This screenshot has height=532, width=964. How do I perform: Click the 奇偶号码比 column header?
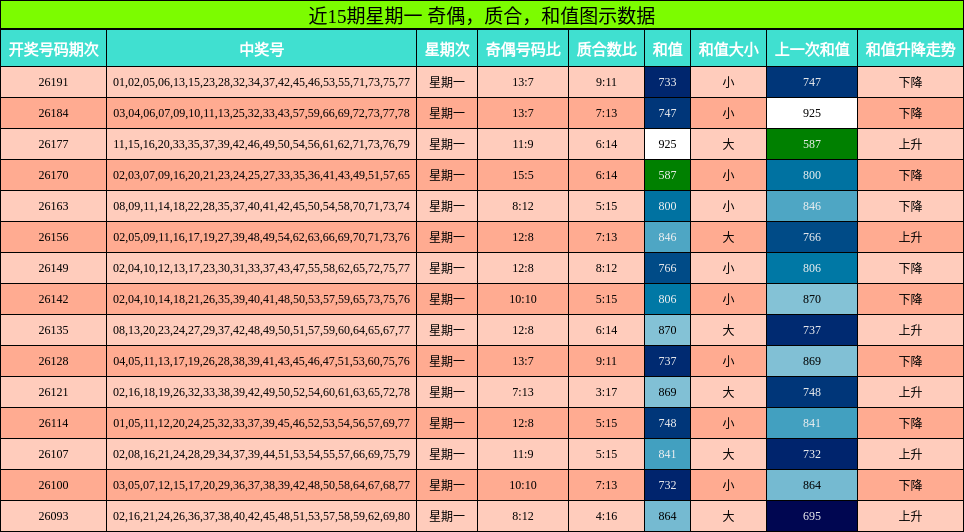pos(523,49)
